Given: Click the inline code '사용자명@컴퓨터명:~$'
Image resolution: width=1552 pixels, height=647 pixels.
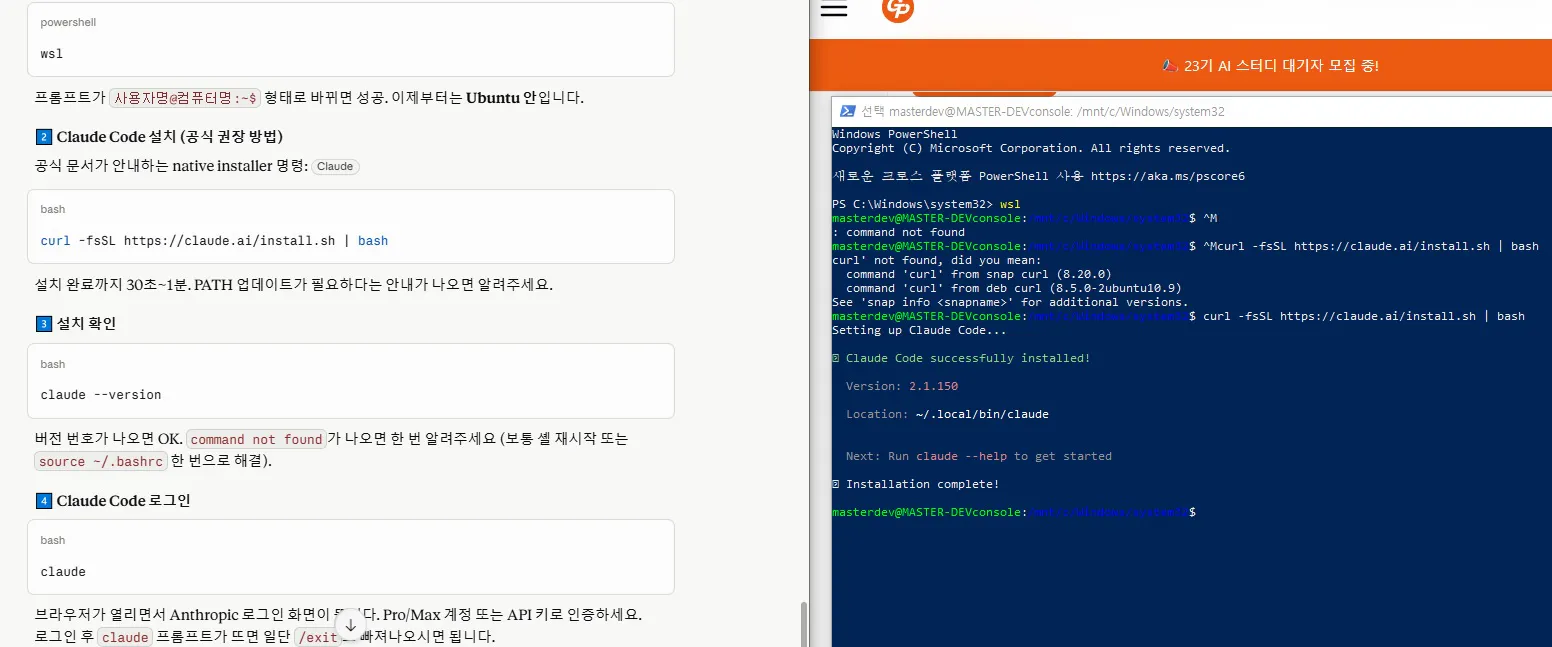Looking at the screenshot, I should click(x=185, y=98).
